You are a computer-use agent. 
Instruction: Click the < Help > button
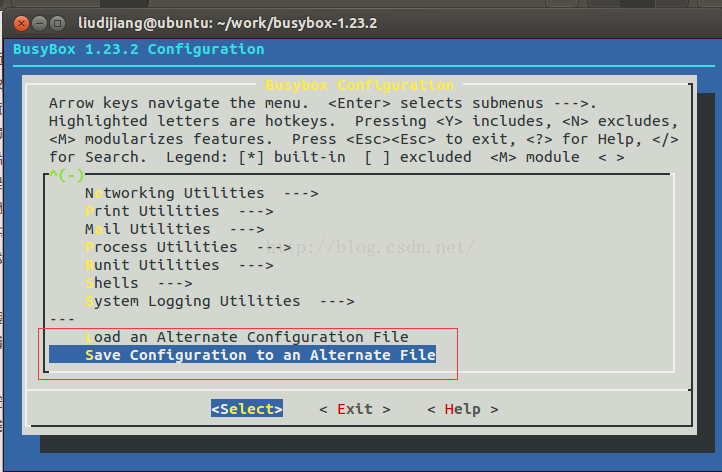tap(463, 408)
